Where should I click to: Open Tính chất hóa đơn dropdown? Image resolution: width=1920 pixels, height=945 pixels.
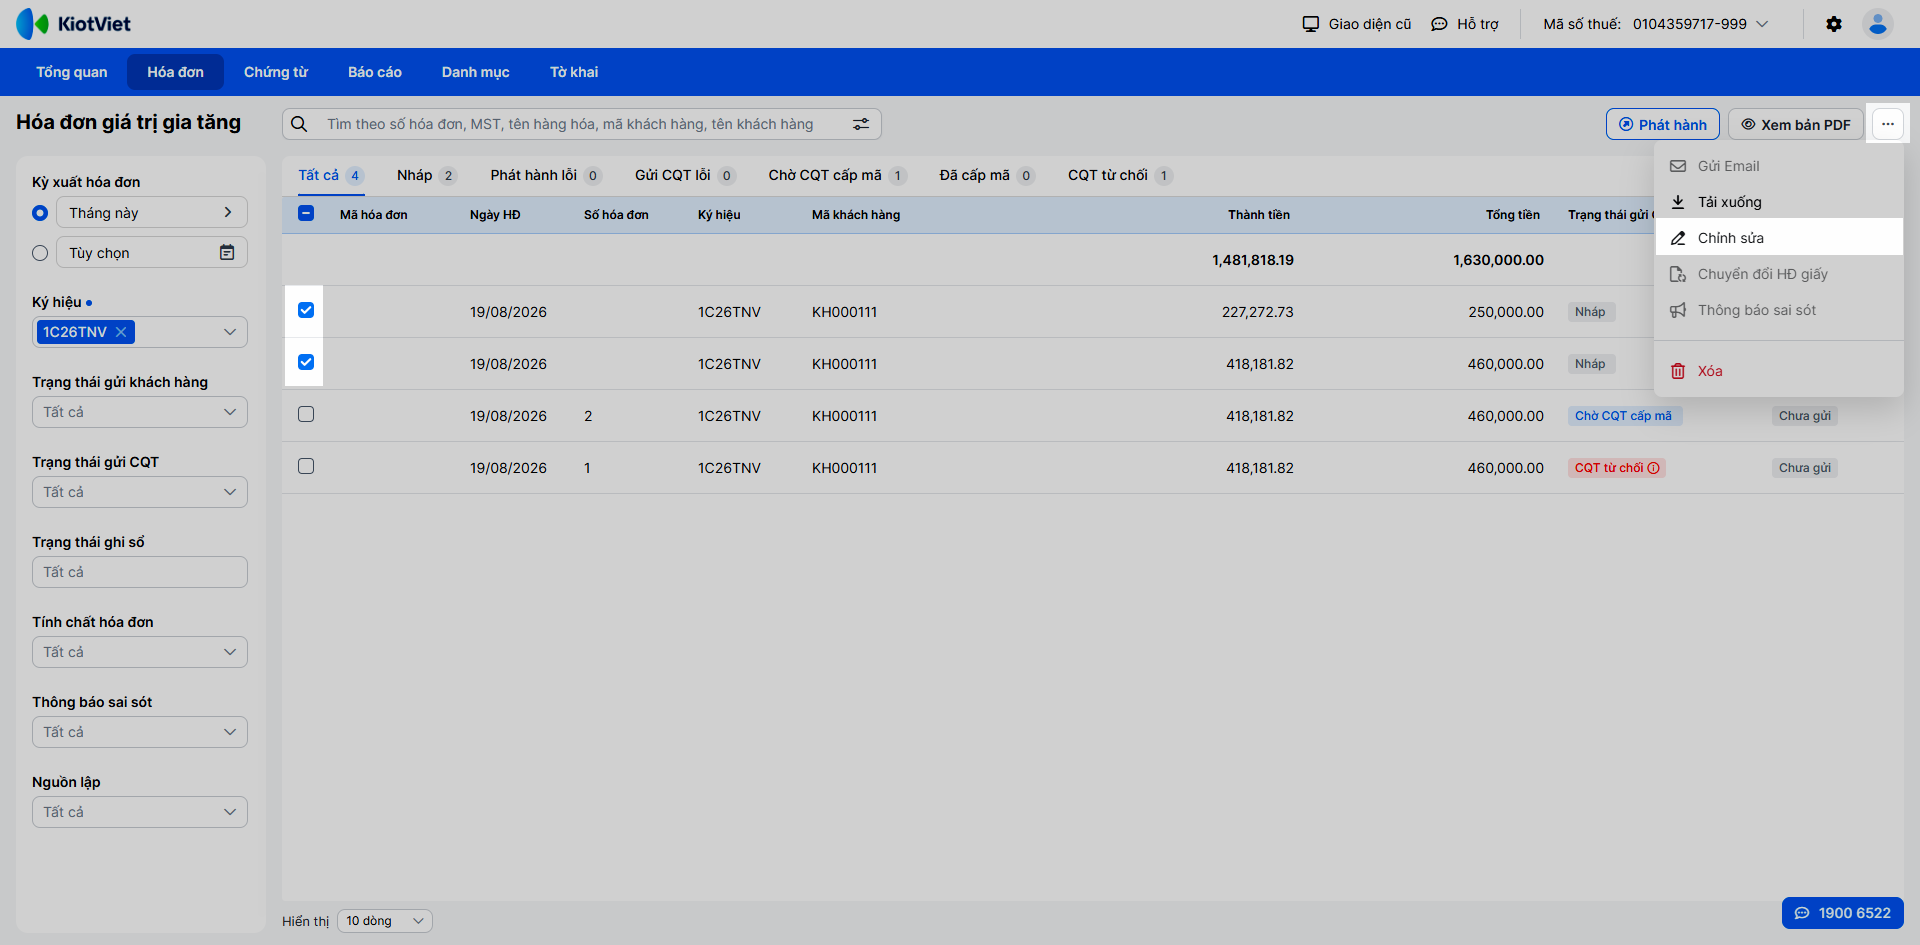click(140, 652)
